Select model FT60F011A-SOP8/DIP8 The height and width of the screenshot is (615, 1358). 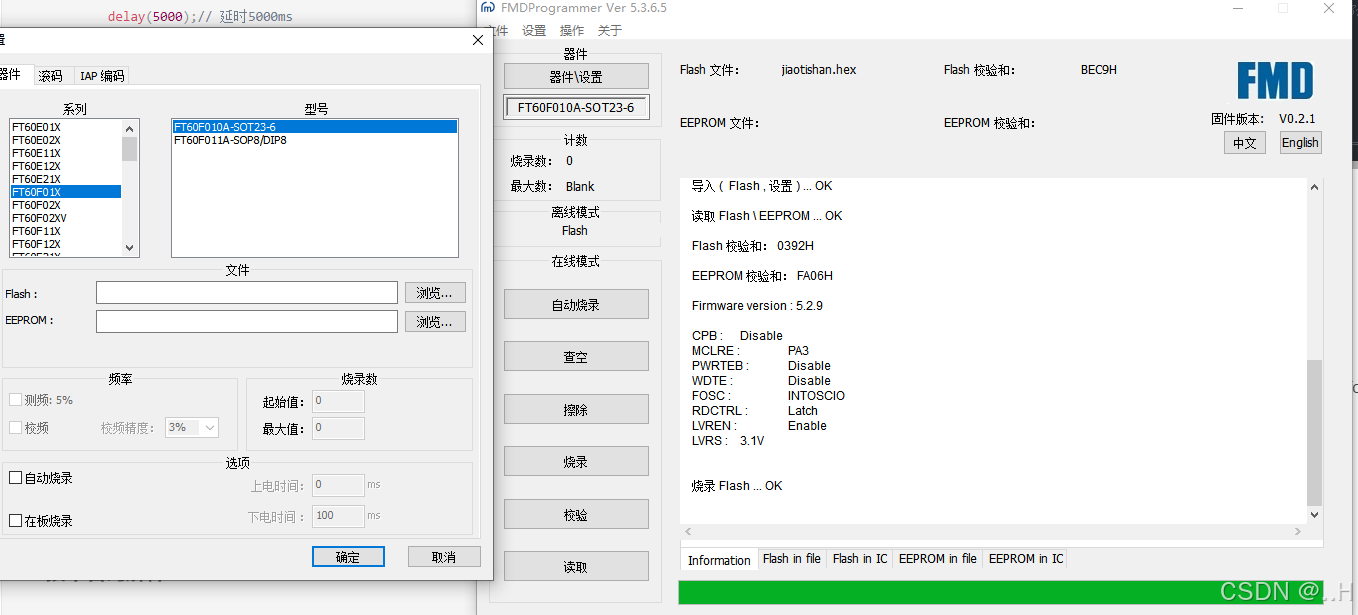pos(315,140)
